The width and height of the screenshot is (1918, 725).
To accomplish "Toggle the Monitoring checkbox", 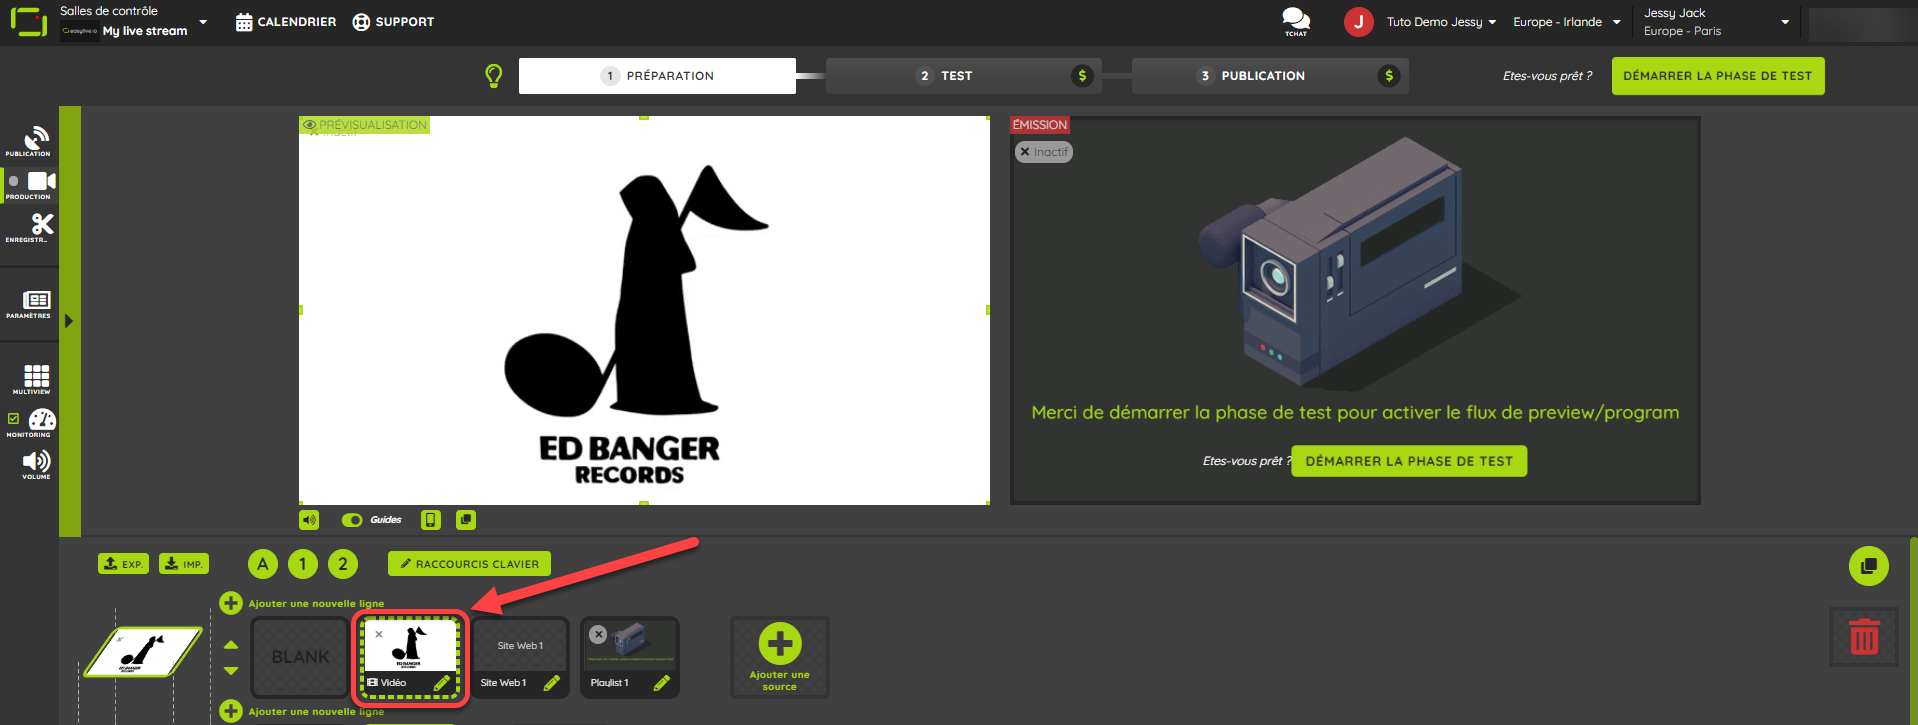I will tap(13, 419).
